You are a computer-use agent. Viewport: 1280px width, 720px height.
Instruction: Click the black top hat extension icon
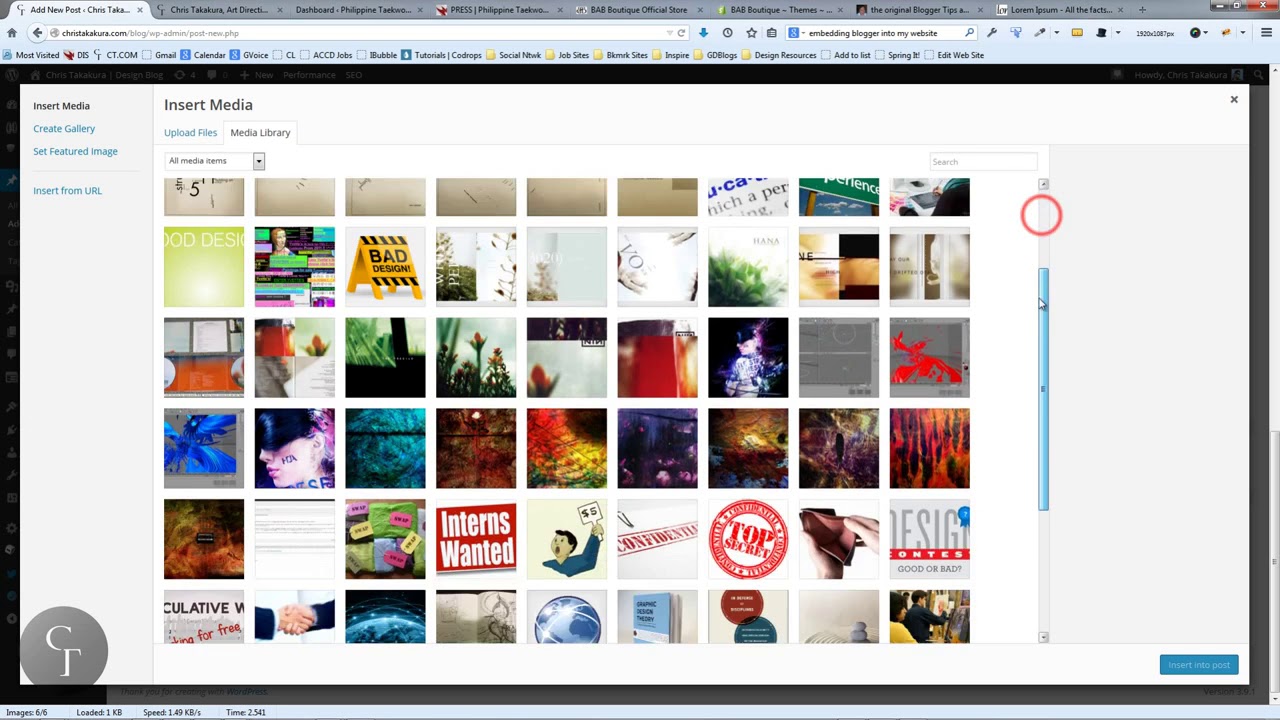point(1101,33)
